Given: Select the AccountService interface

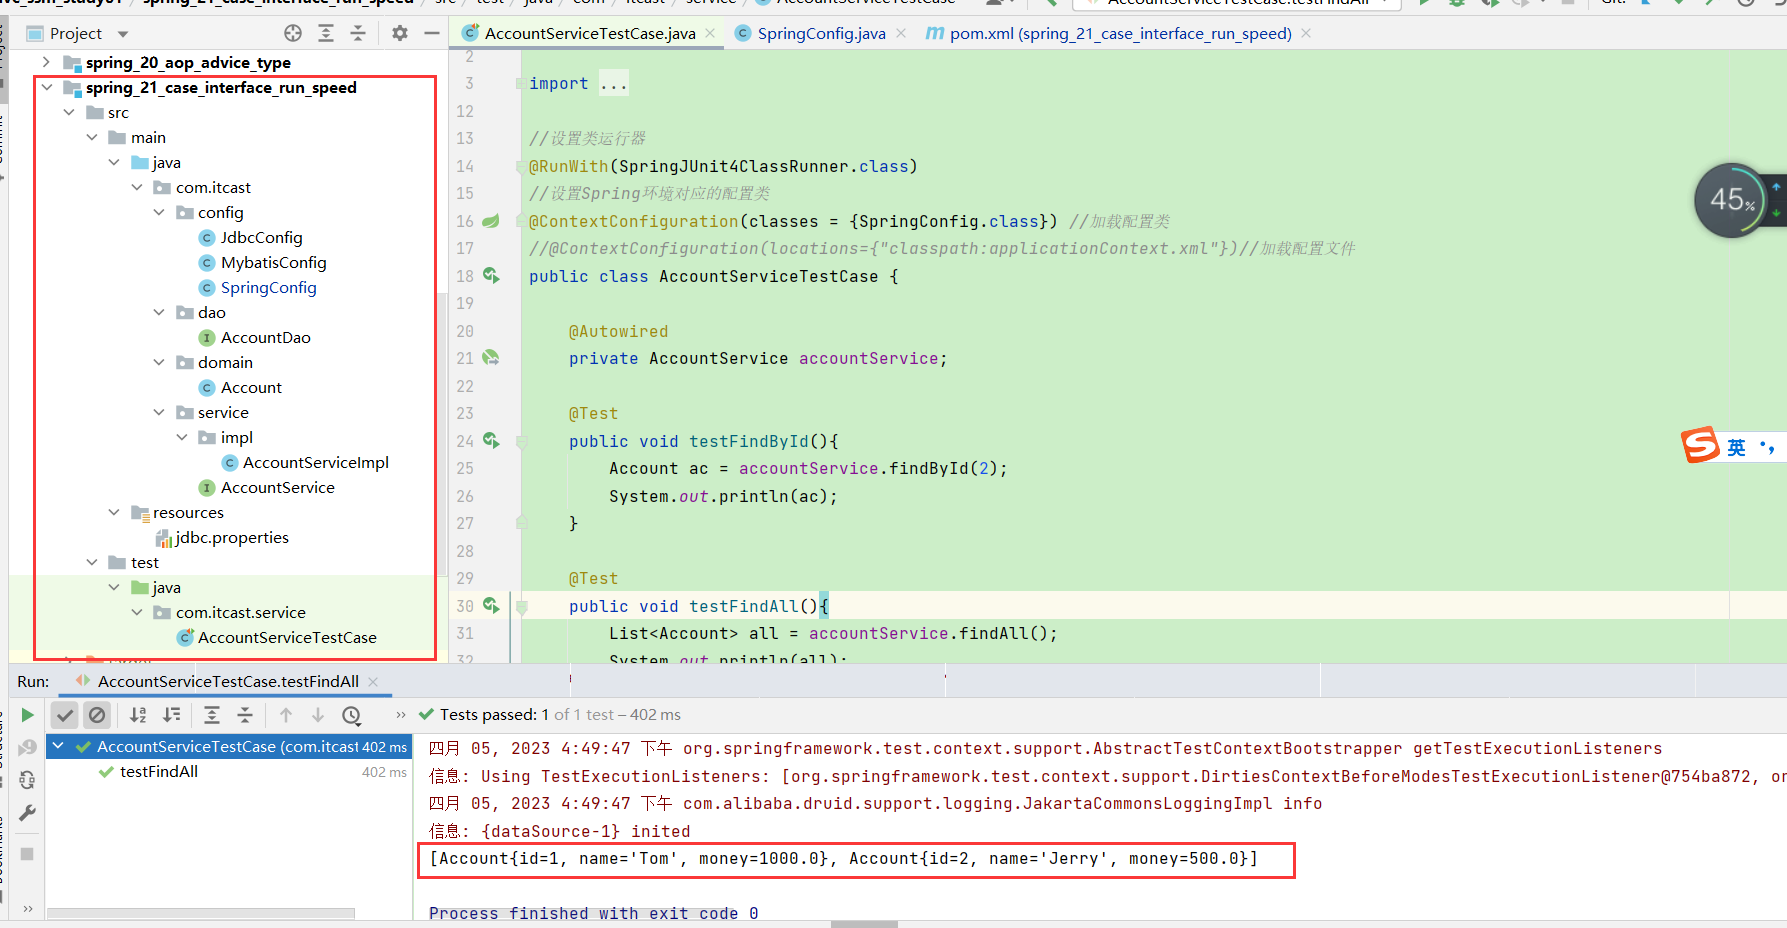Looking at the screenshot, I should click(x=277, y=487).
